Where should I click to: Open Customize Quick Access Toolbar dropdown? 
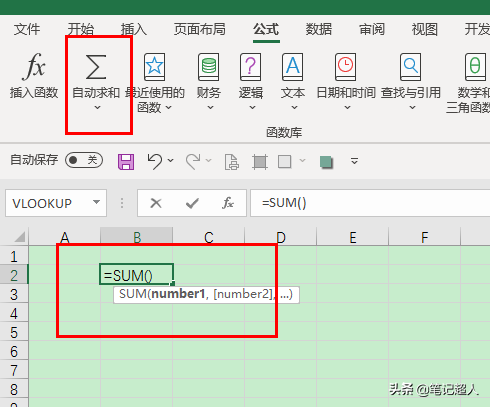(x=354, y=161)
